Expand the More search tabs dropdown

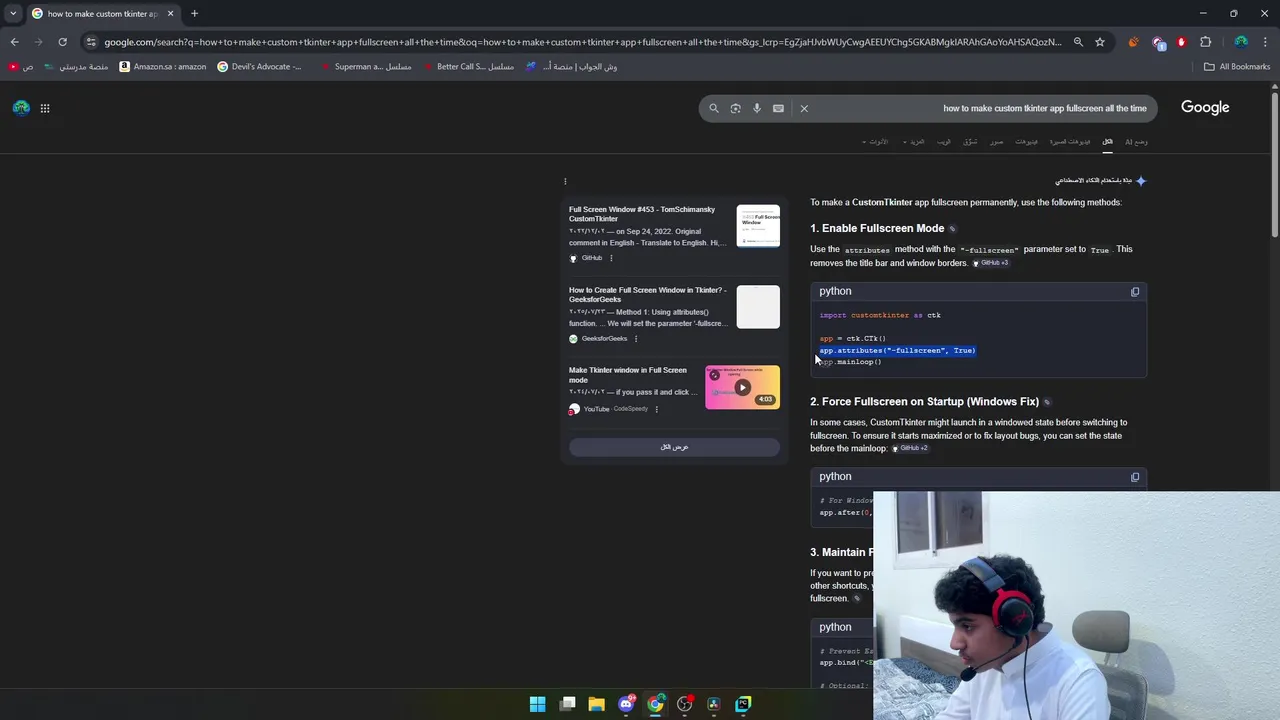[913, 142]
